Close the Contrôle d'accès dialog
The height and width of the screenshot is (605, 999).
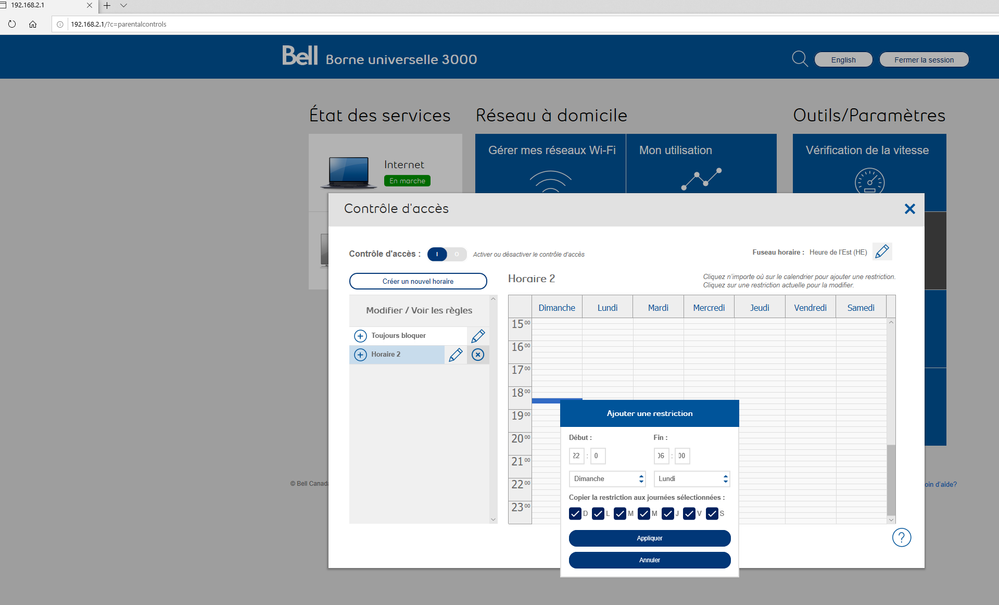[x=909, y=209]
